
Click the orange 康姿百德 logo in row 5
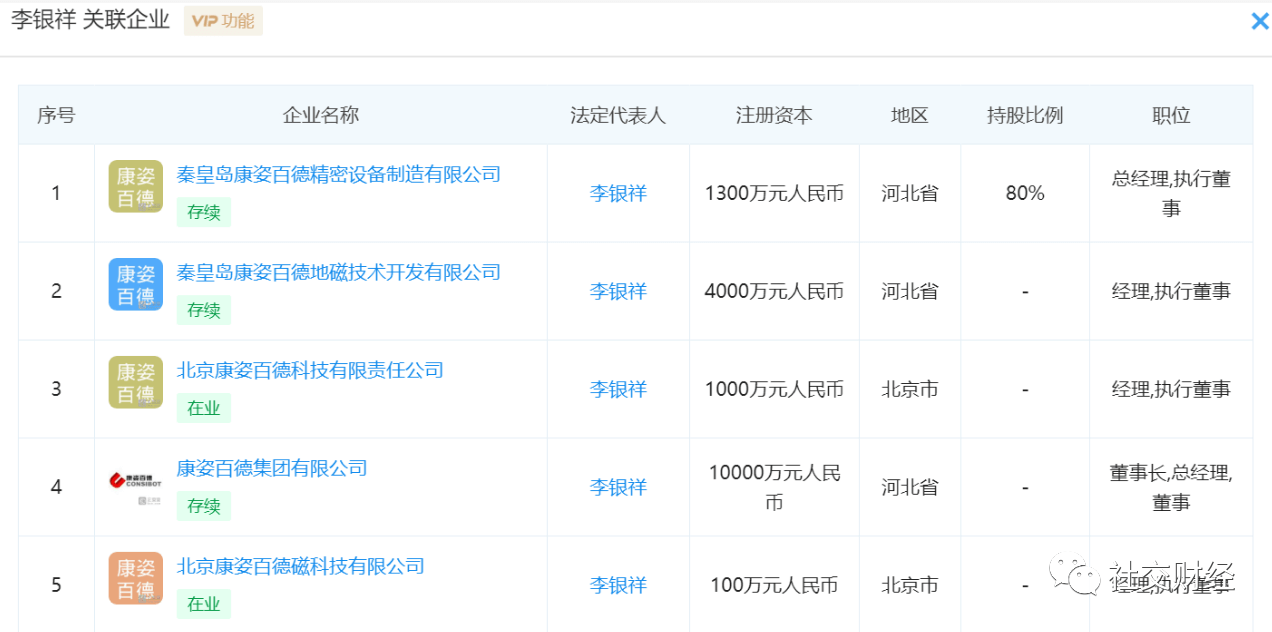(x=136, y=579)
